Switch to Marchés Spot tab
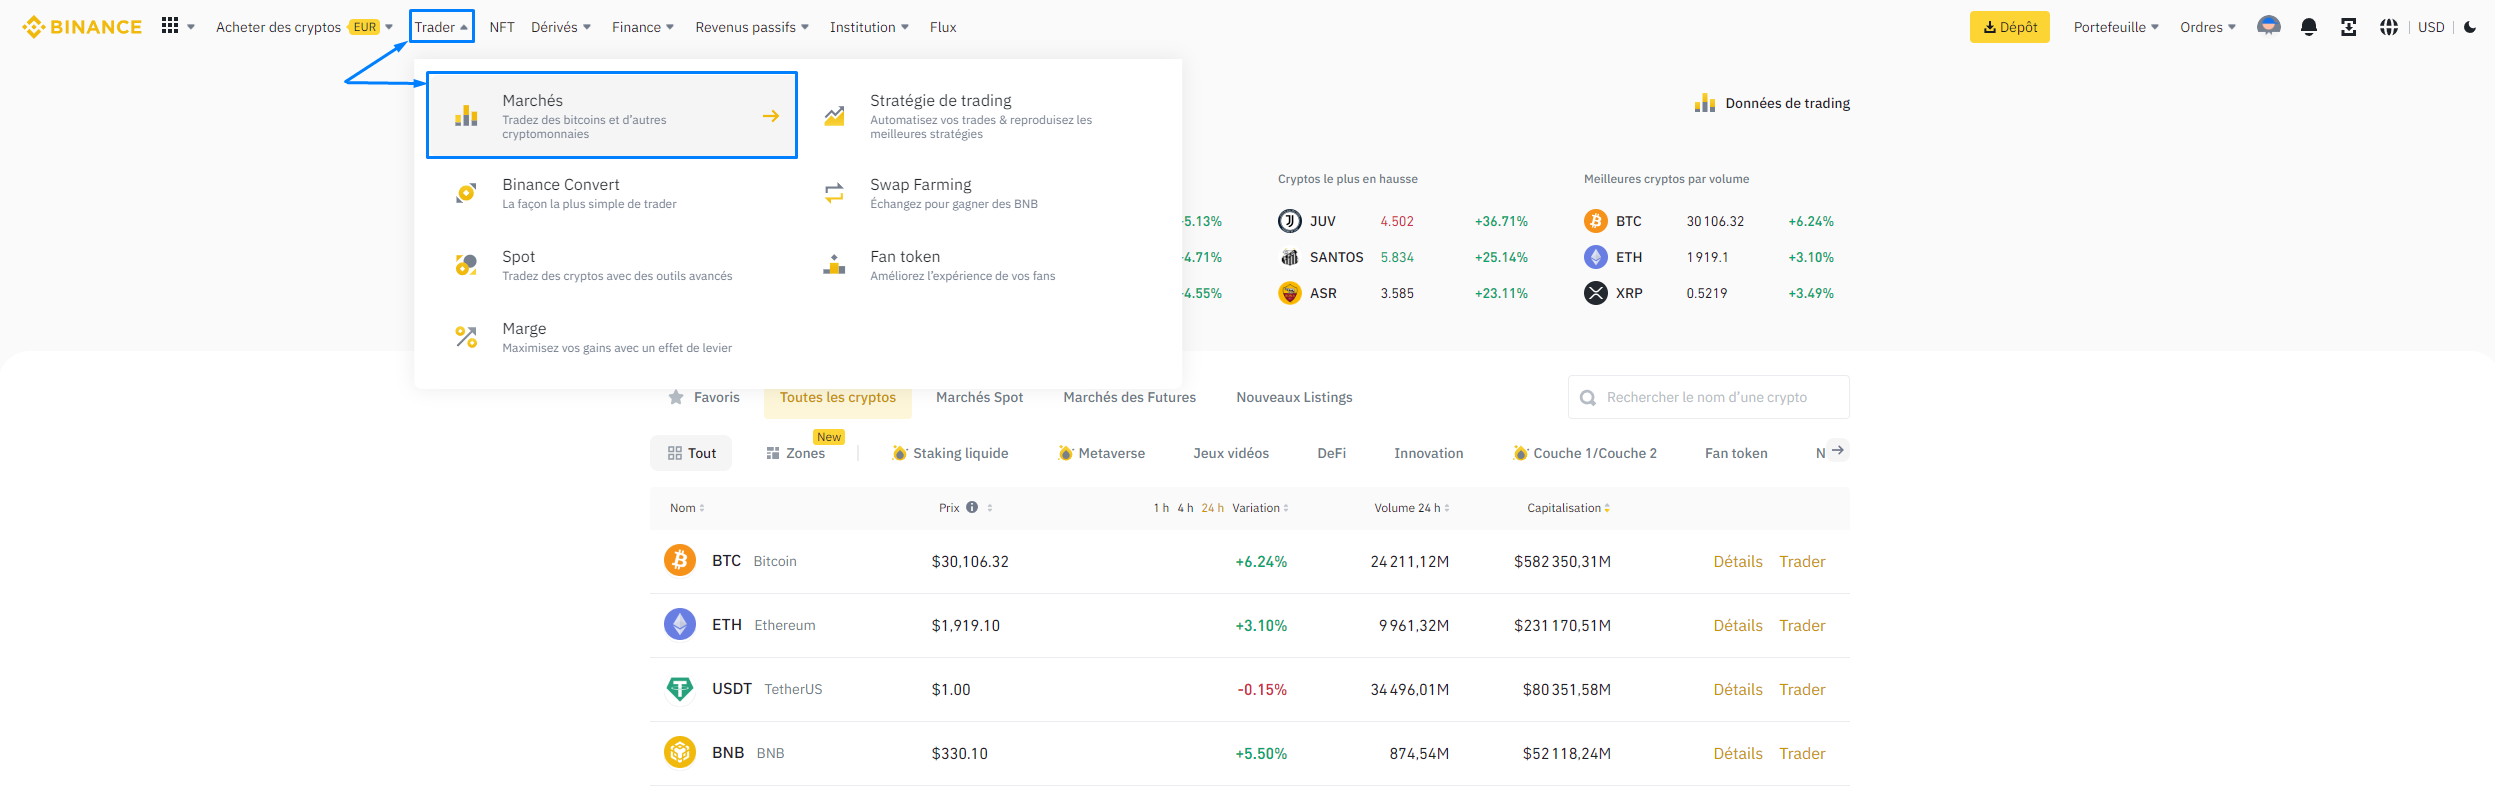Screen dimensions: 2495x793 pyautogui.click(x=979, y=397)
